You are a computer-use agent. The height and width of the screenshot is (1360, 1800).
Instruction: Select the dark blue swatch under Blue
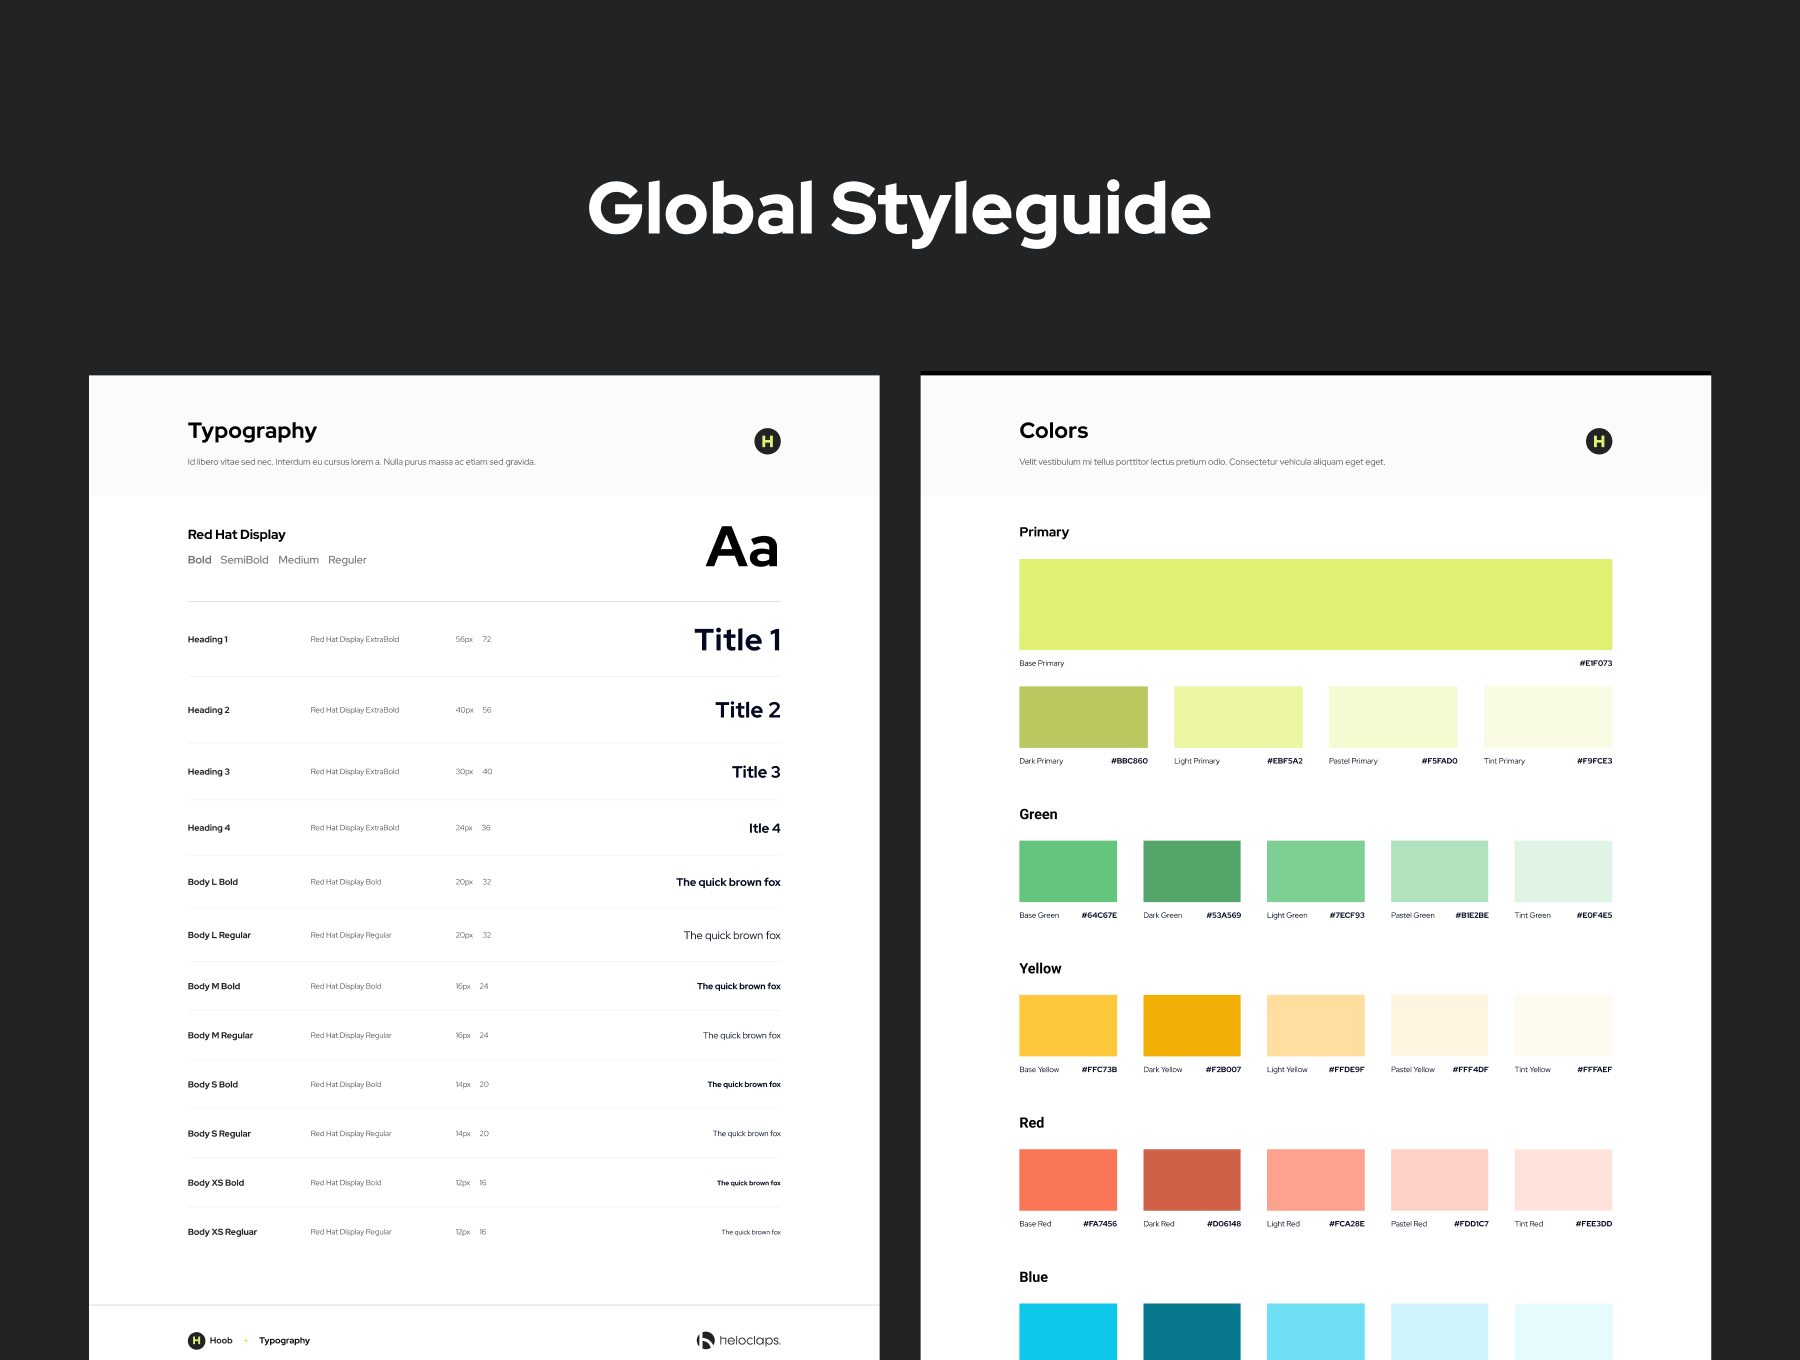[1191, 1330]
